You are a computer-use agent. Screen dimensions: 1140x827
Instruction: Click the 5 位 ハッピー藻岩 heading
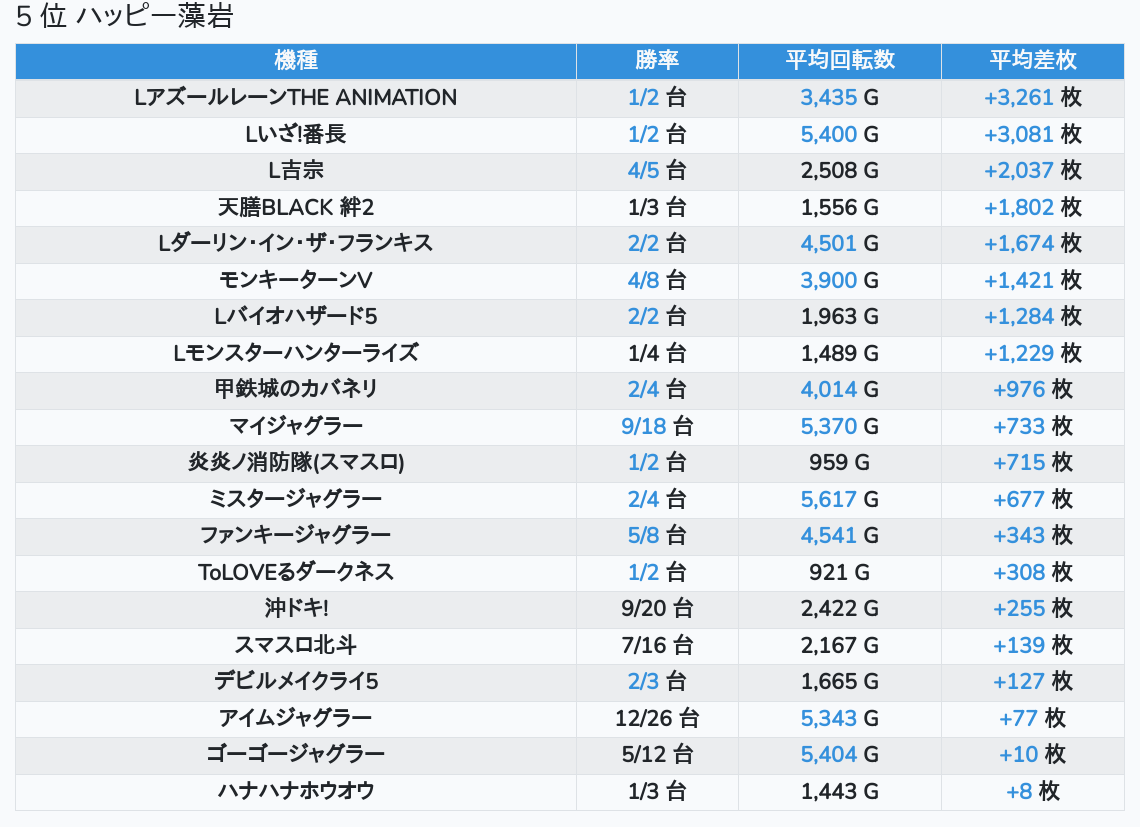coord(124,16)
